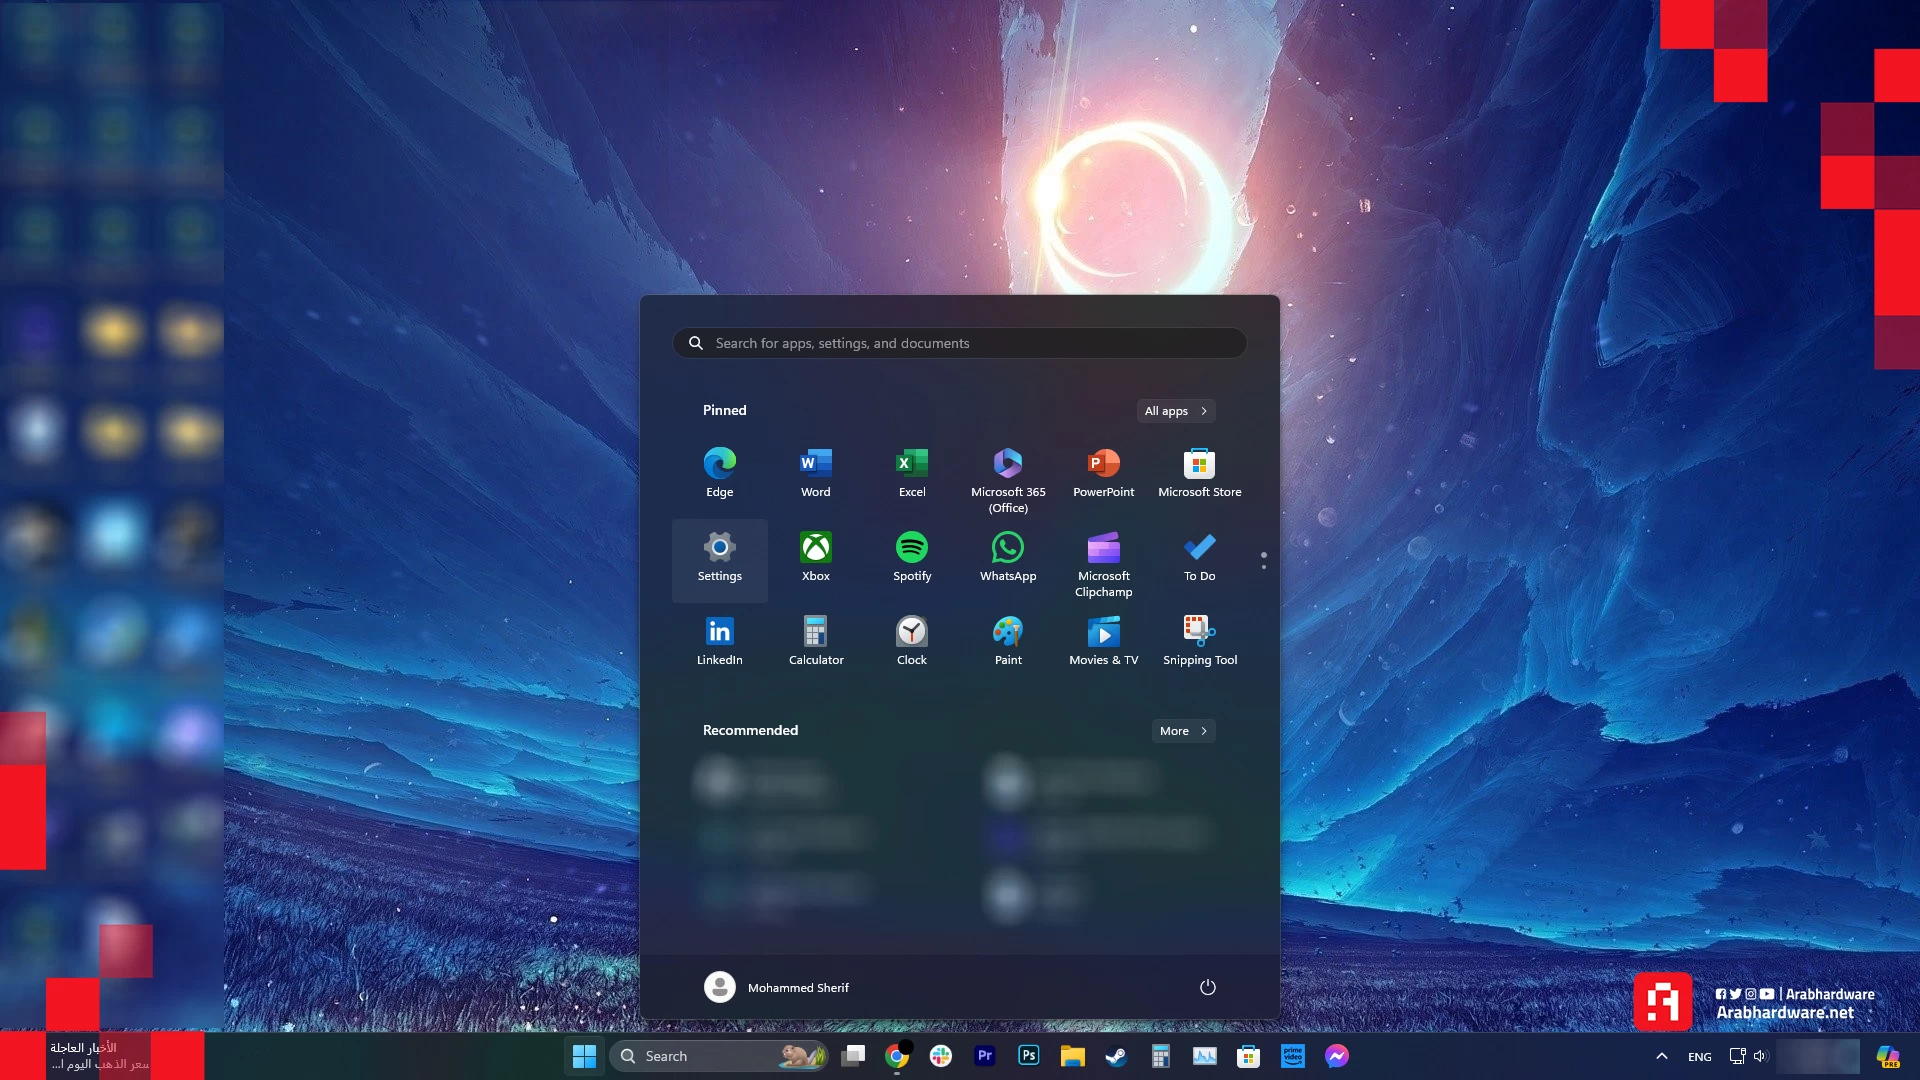Click the Windows Start button on taskbar
1920x1080 pixels.
(584, 1056)
